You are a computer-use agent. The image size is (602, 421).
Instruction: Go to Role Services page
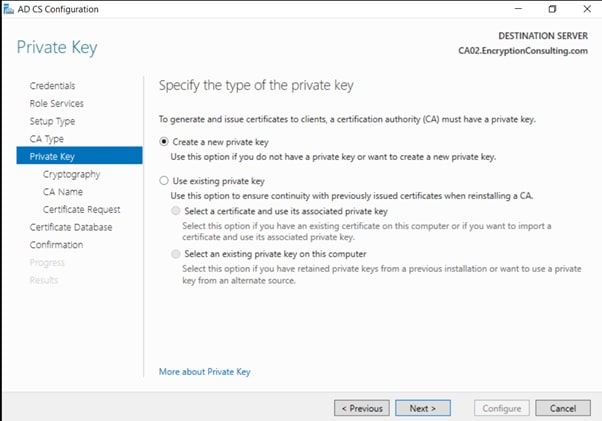click(57, 104)
